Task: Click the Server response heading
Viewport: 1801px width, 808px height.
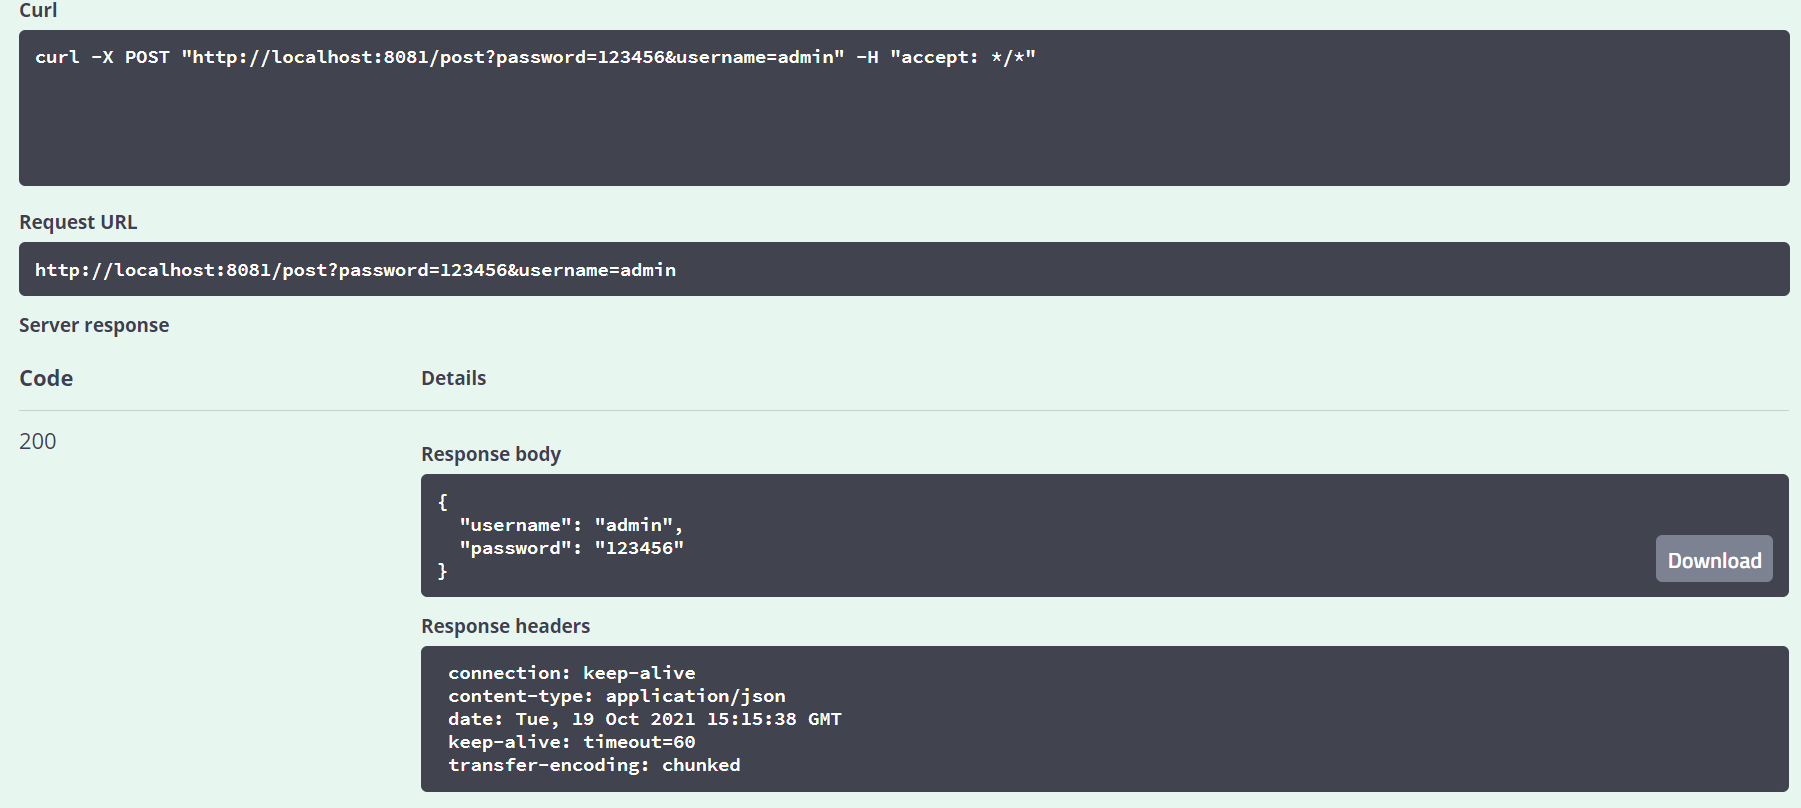Action: [94, 325]
